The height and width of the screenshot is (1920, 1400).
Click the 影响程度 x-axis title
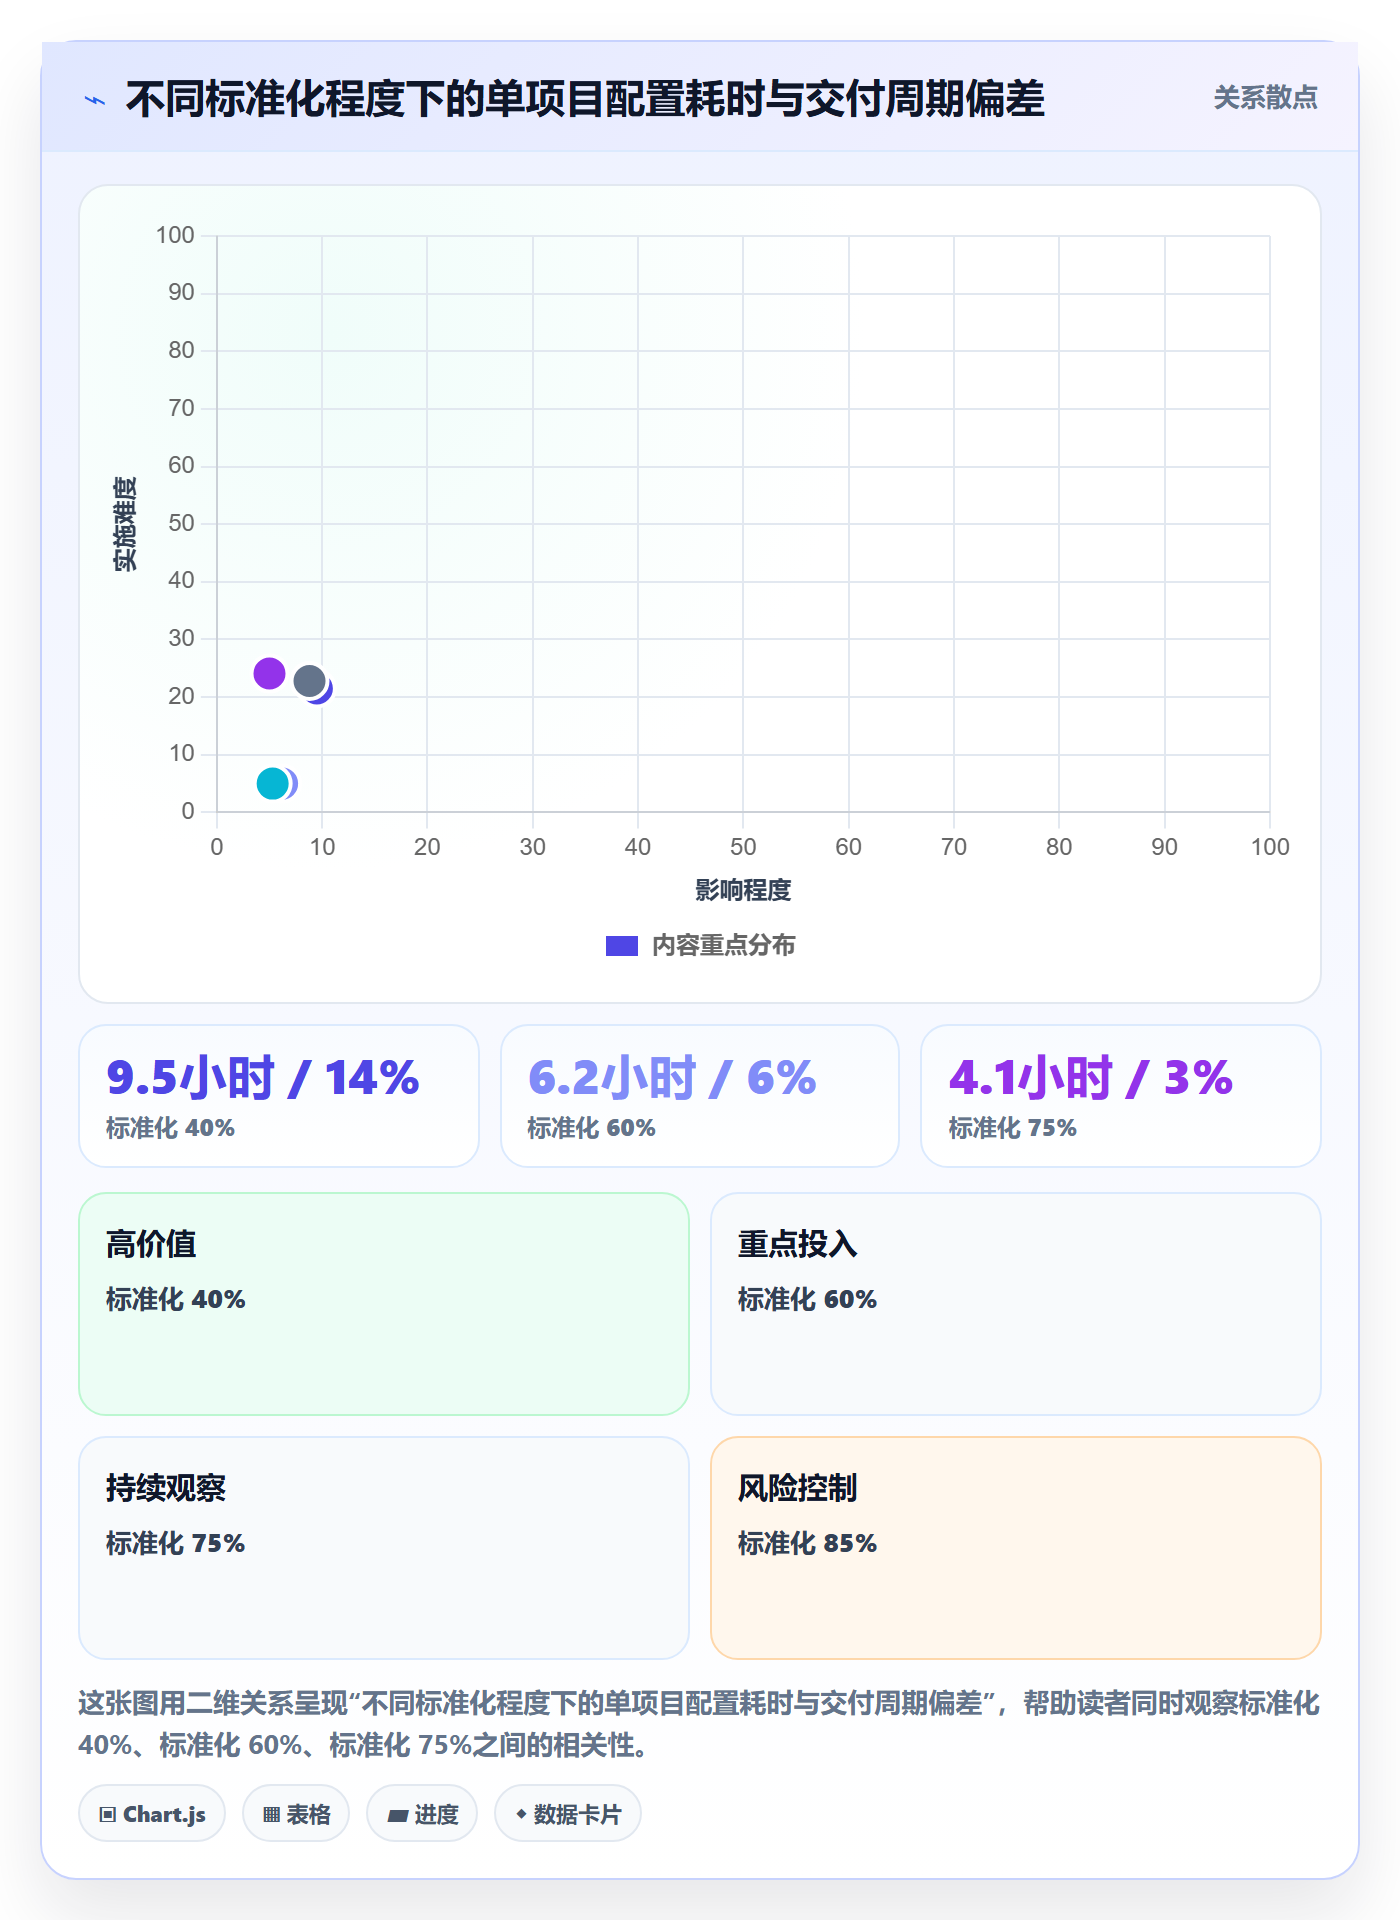743,890
